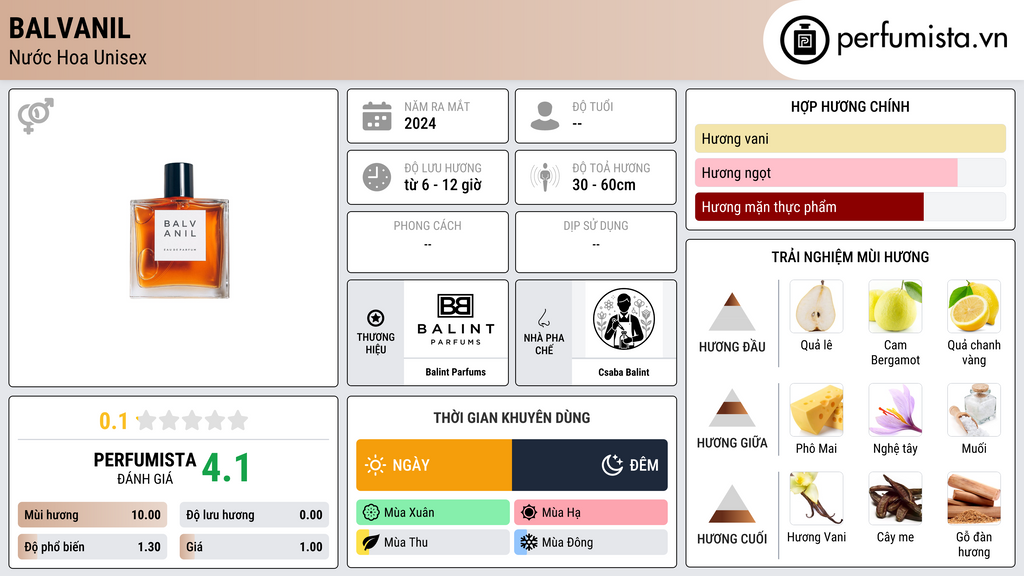This screenshot has height=576, width=1024.
Task: Click the moon icon in Đêm
Action: 612,465
